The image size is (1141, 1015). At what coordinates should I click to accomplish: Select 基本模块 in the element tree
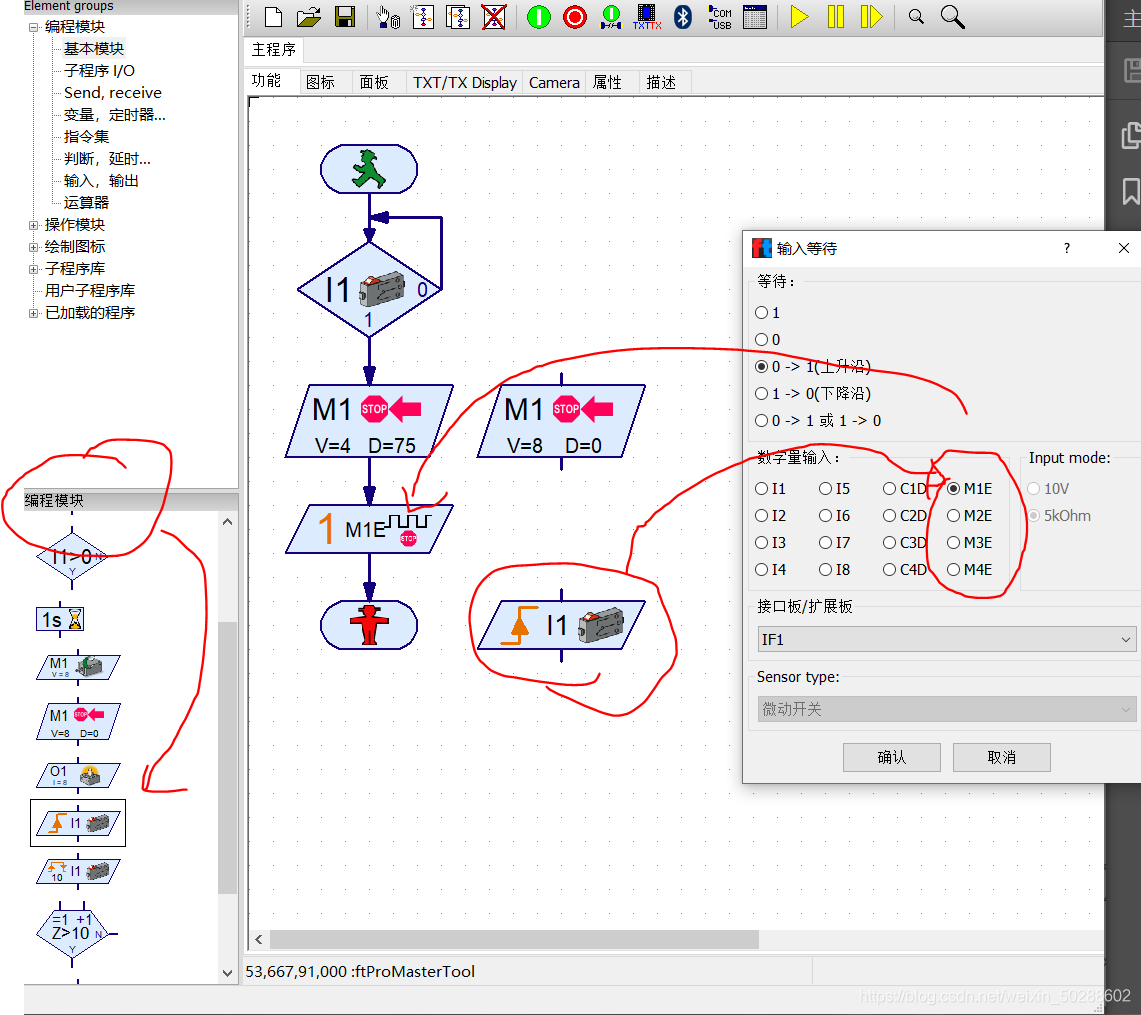click(x=93, y=49)
